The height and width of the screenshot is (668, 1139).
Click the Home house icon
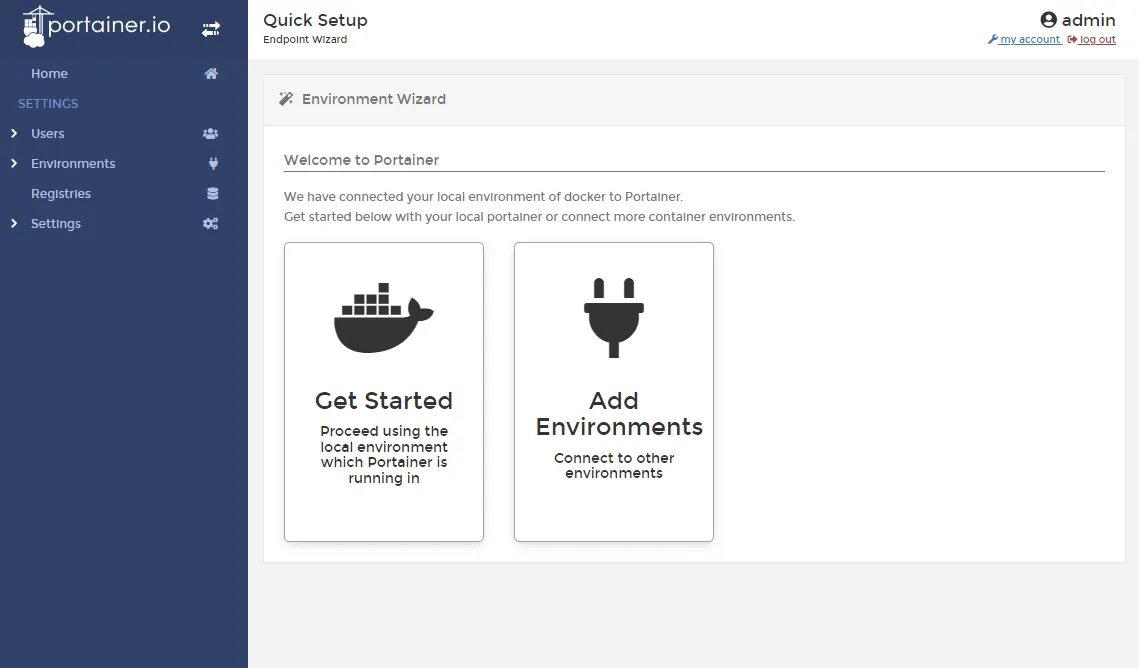click(211, 73)
